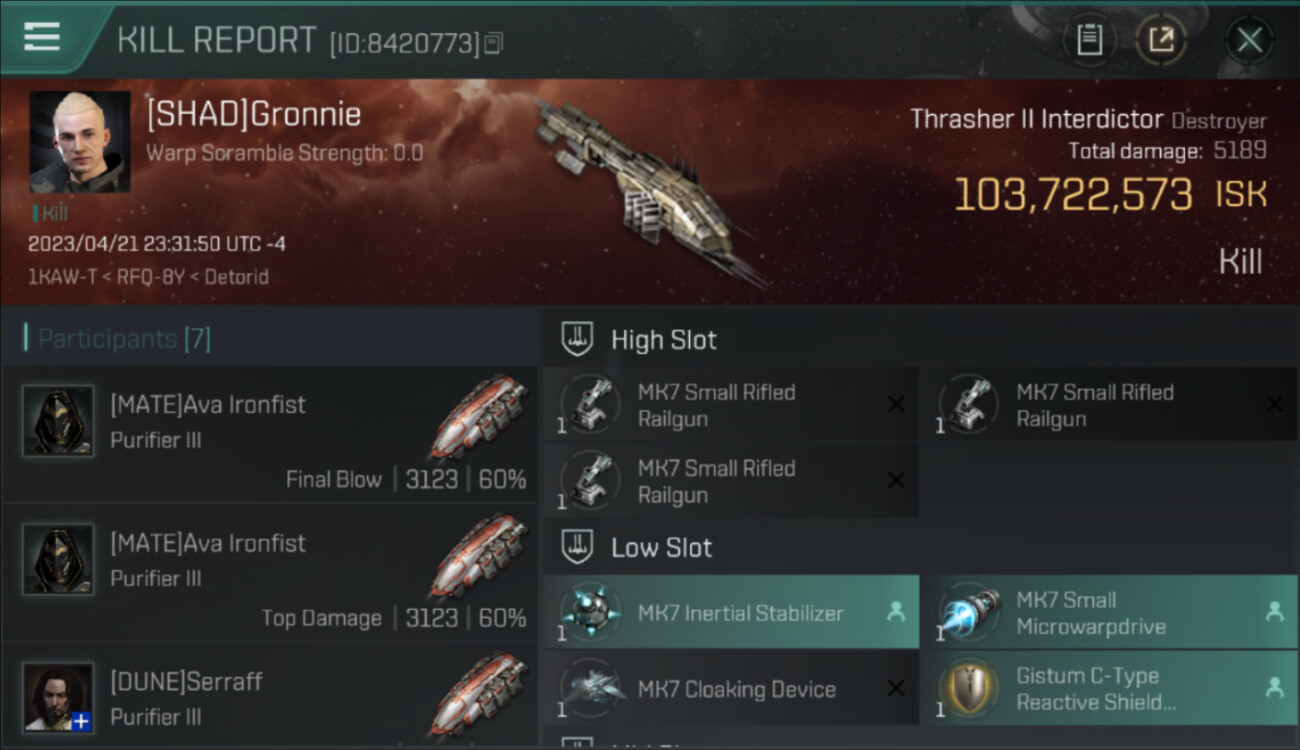The height and width of the screenshot is (750, 1300).
Task: Open Ava Ironfist Top Damage entry
Action: click(x=270, y=573)
